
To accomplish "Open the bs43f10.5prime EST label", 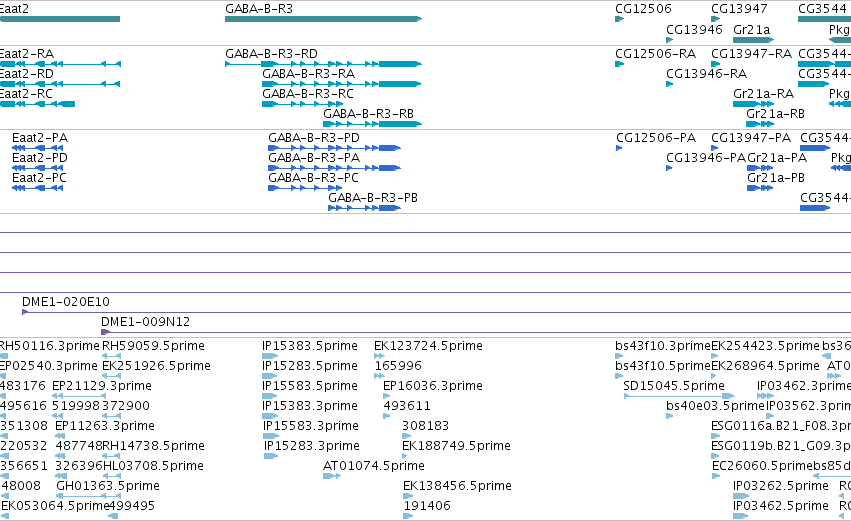I will point(663,366).
